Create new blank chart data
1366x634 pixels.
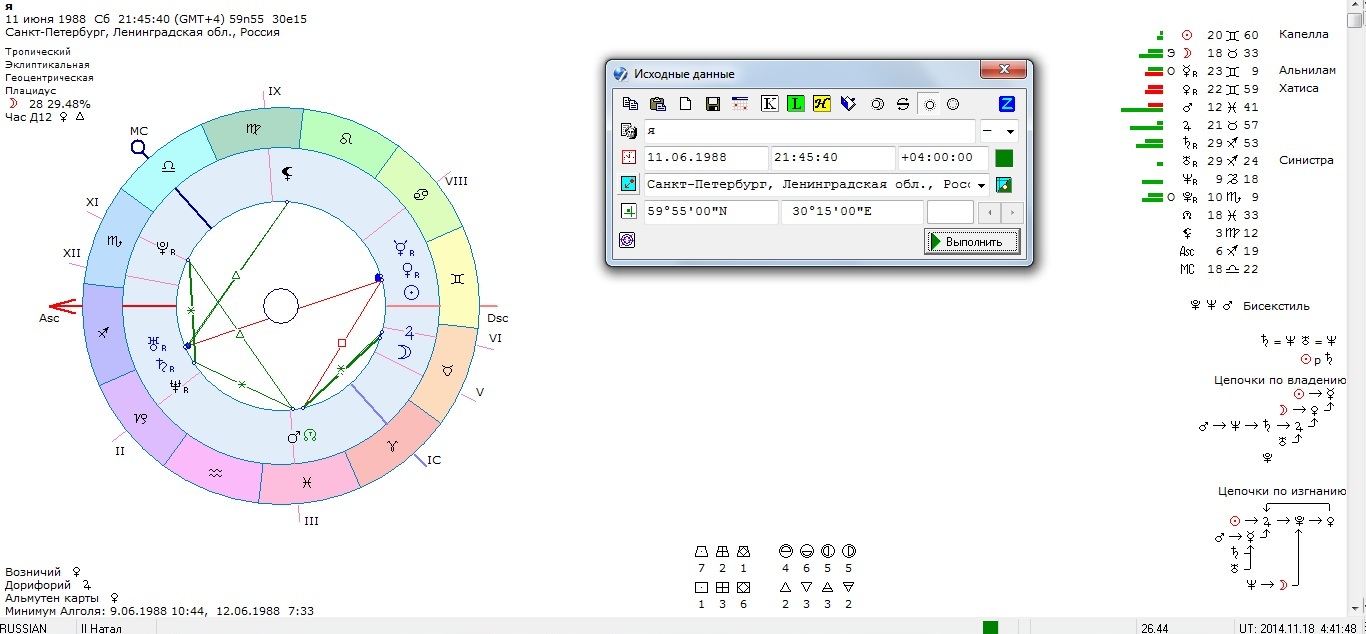click(x=685, y=104)
